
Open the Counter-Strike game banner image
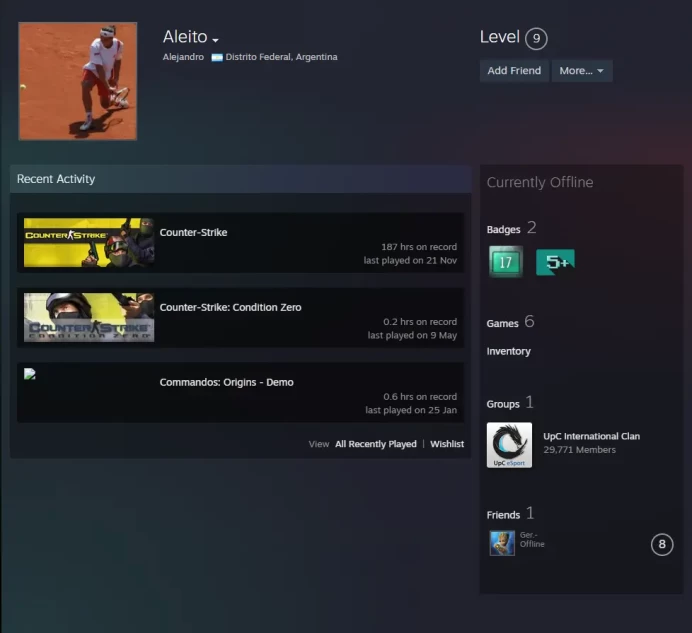pyautogui.click(x=89, y=242)
